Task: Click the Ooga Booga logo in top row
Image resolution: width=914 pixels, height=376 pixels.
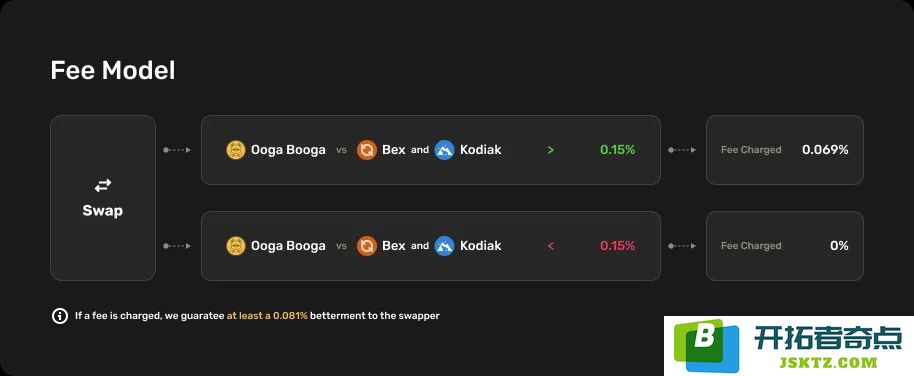Action: coord(236,150)
